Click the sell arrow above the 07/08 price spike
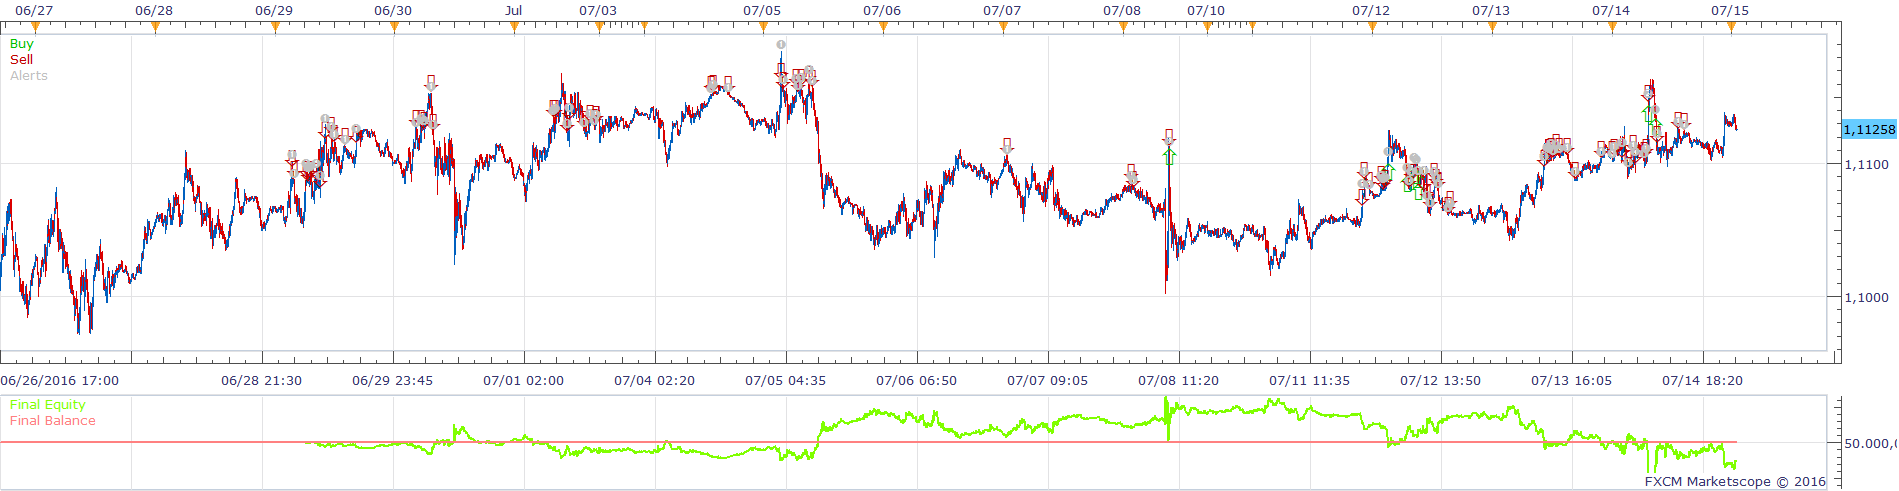 tap(1169, 137)
